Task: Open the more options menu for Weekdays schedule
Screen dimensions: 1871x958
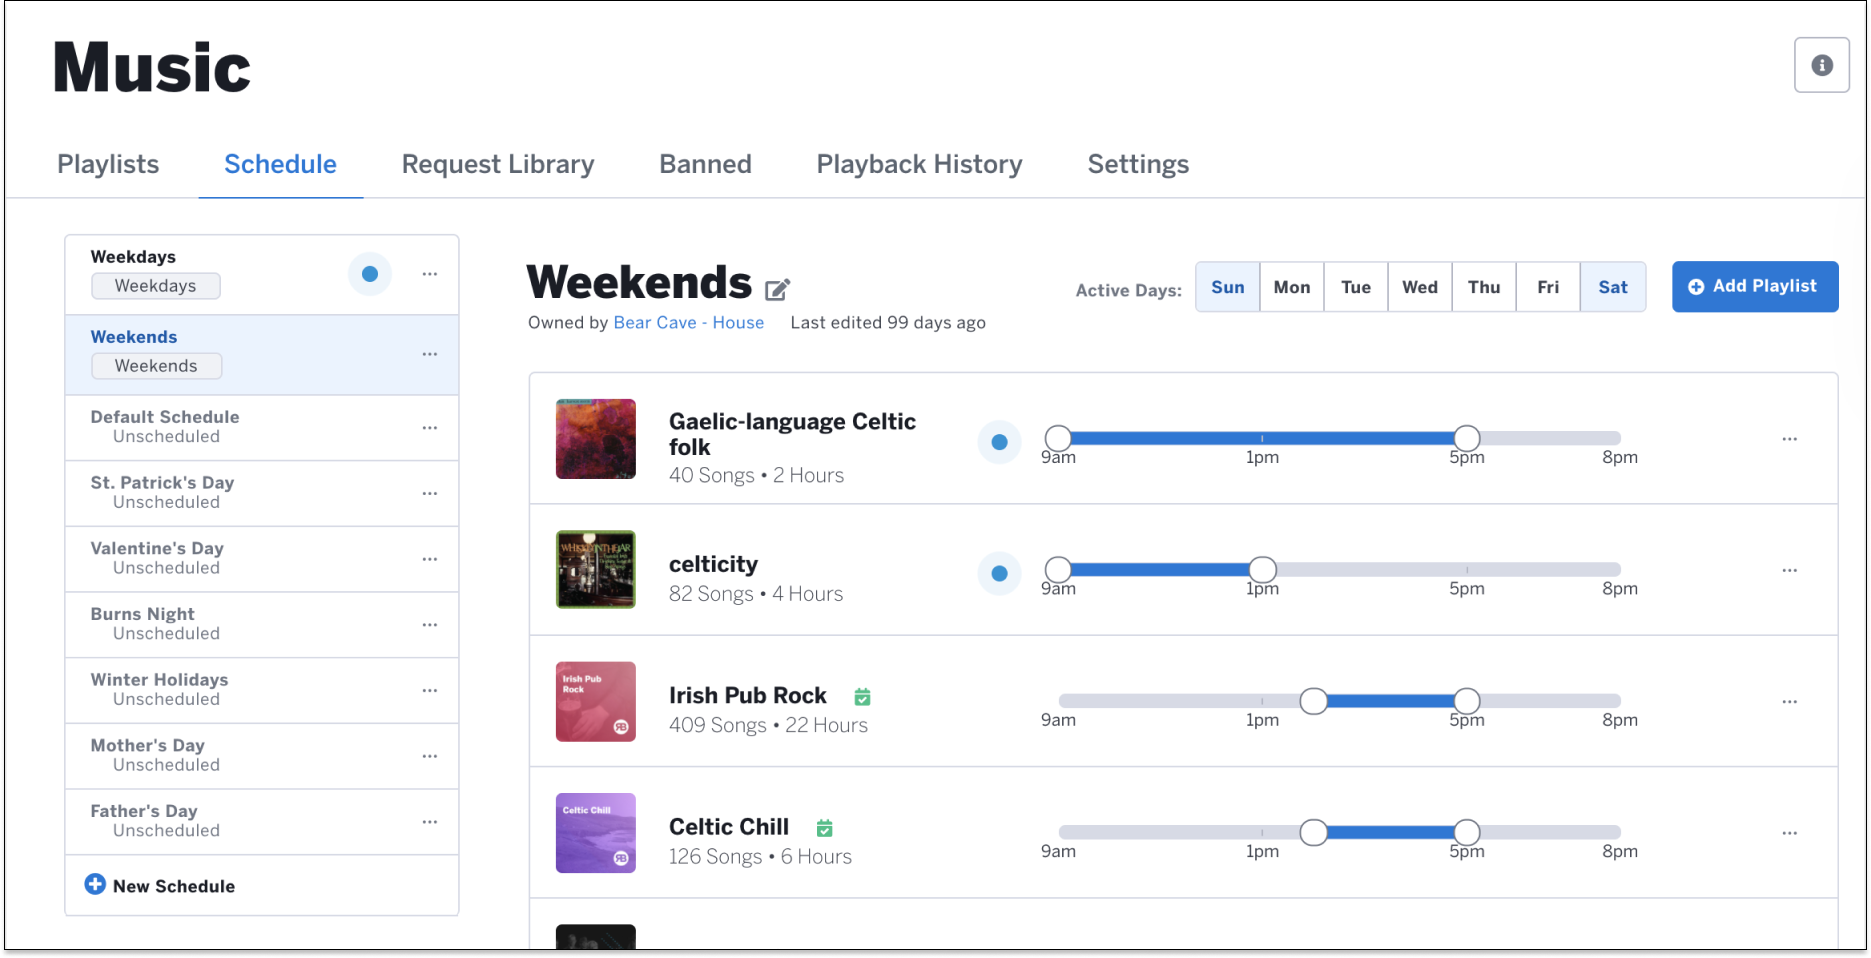Action: (x=430, y=274)
